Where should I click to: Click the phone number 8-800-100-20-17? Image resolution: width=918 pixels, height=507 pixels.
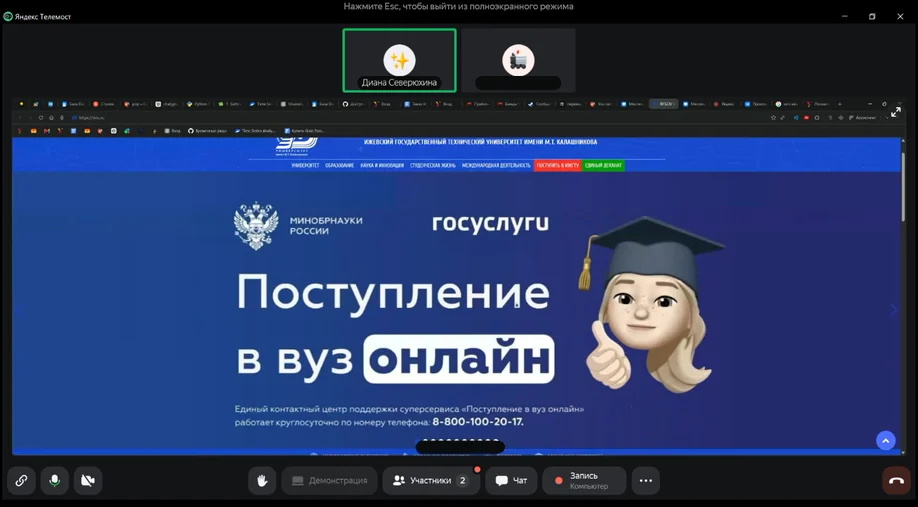(x=478, y=422)
